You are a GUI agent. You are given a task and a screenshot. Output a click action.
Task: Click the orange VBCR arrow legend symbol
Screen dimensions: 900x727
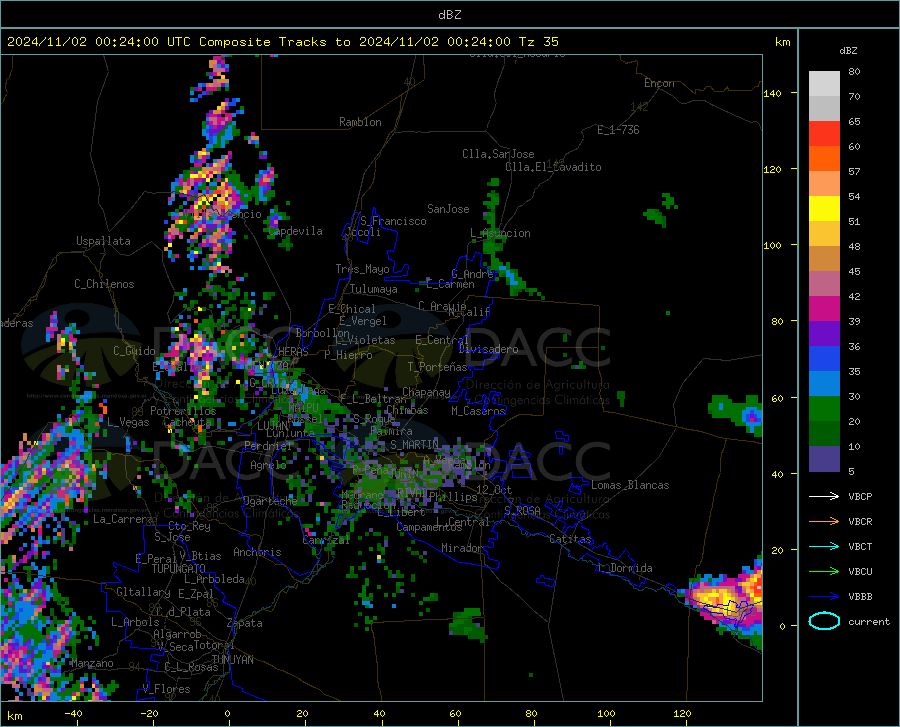(824, 522)
